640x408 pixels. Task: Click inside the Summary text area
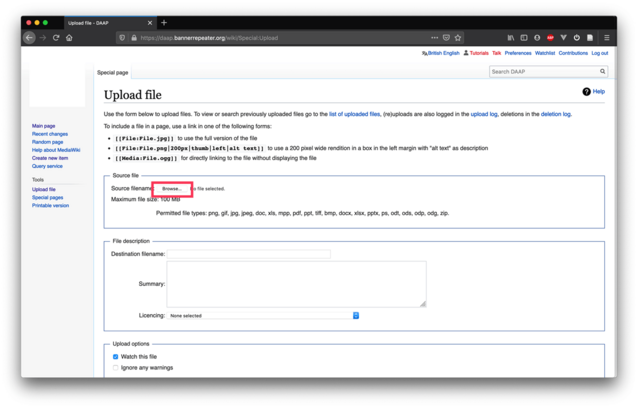click(296, 284)
